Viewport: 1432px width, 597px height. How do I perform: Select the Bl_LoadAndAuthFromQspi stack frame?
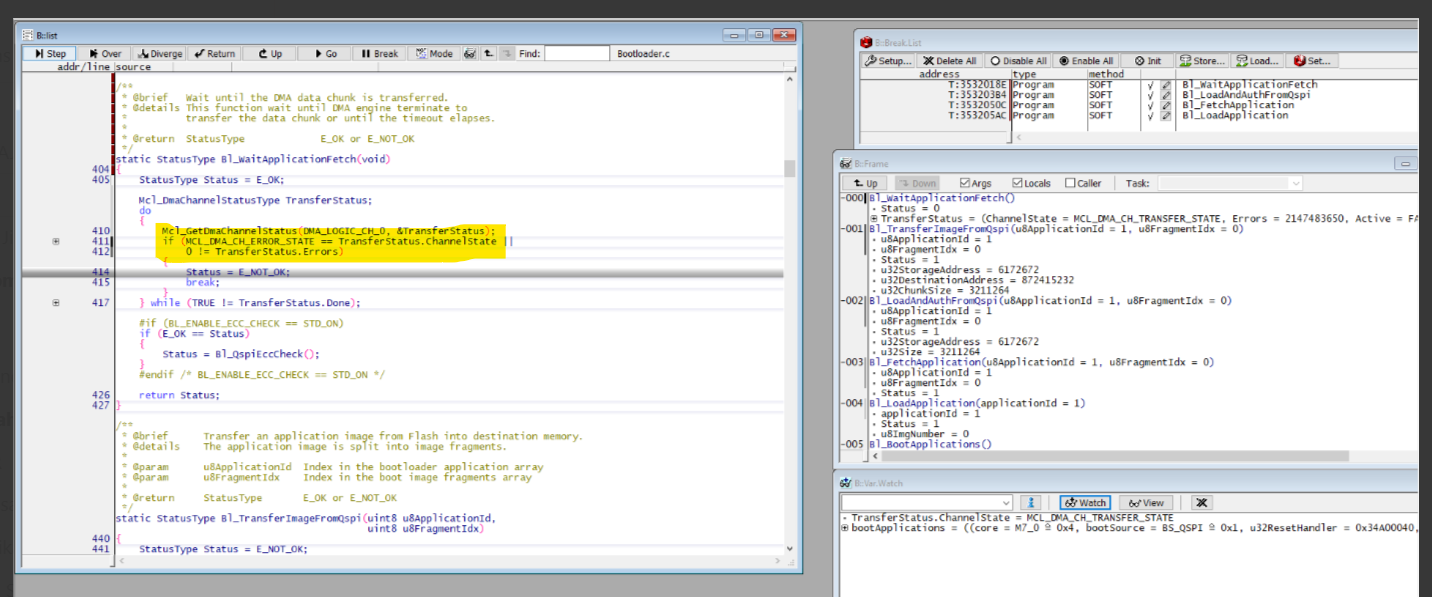coord(1050,300)
